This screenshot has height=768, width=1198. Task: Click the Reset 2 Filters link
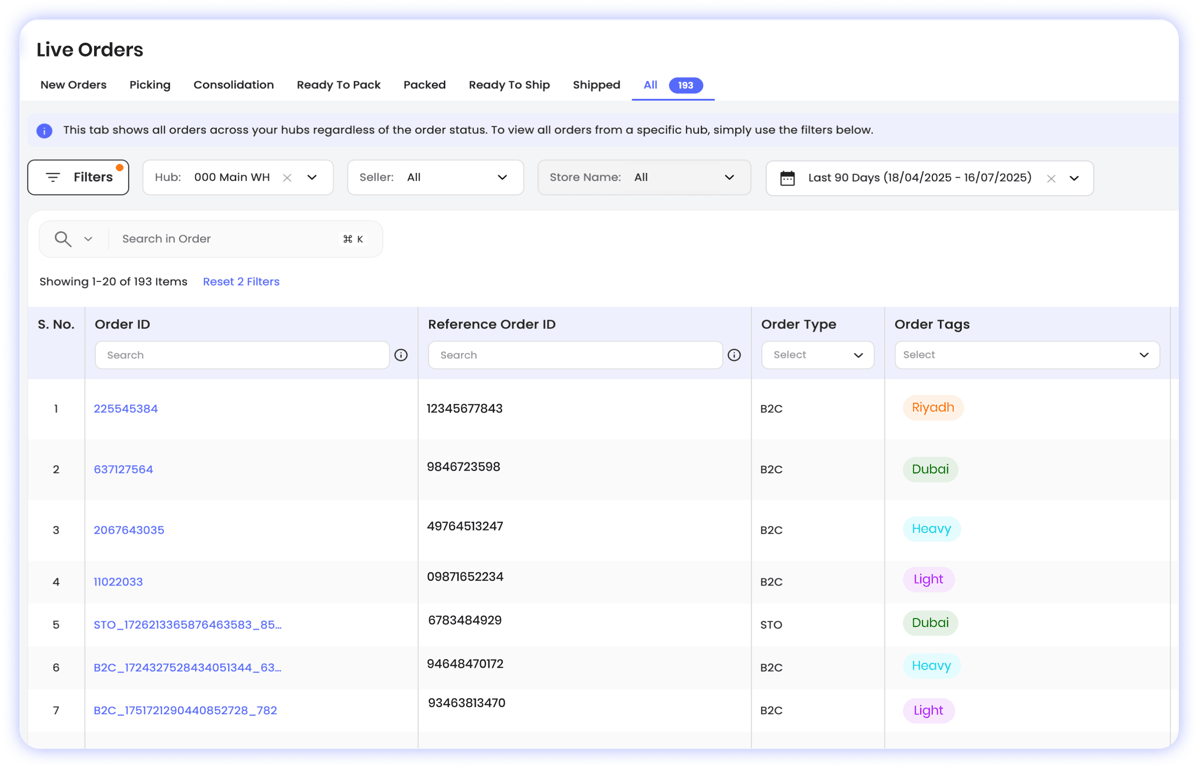[241, 282]
